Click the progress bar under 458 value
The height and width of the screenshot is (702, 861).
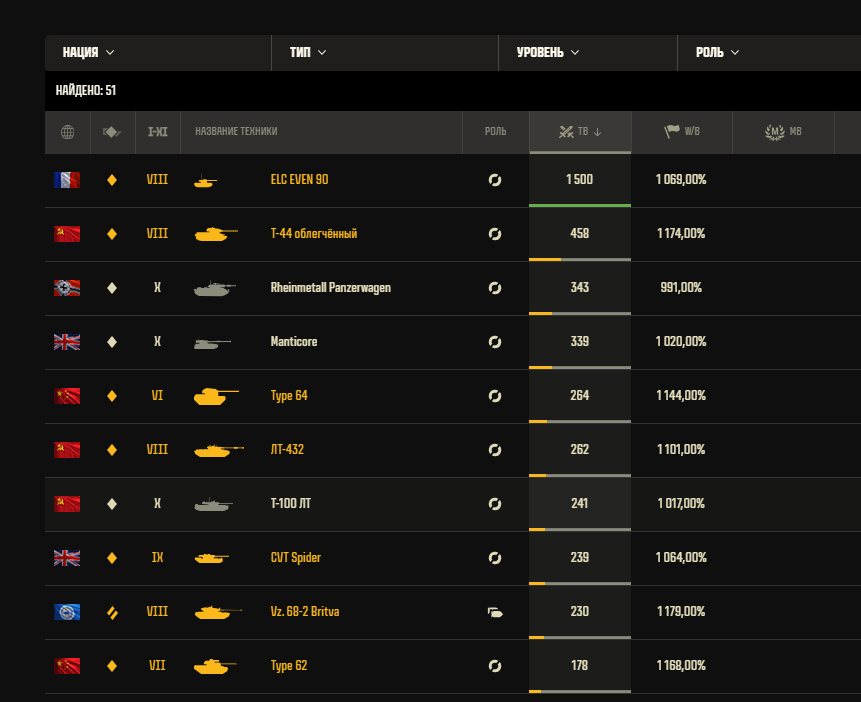point(580,259)
